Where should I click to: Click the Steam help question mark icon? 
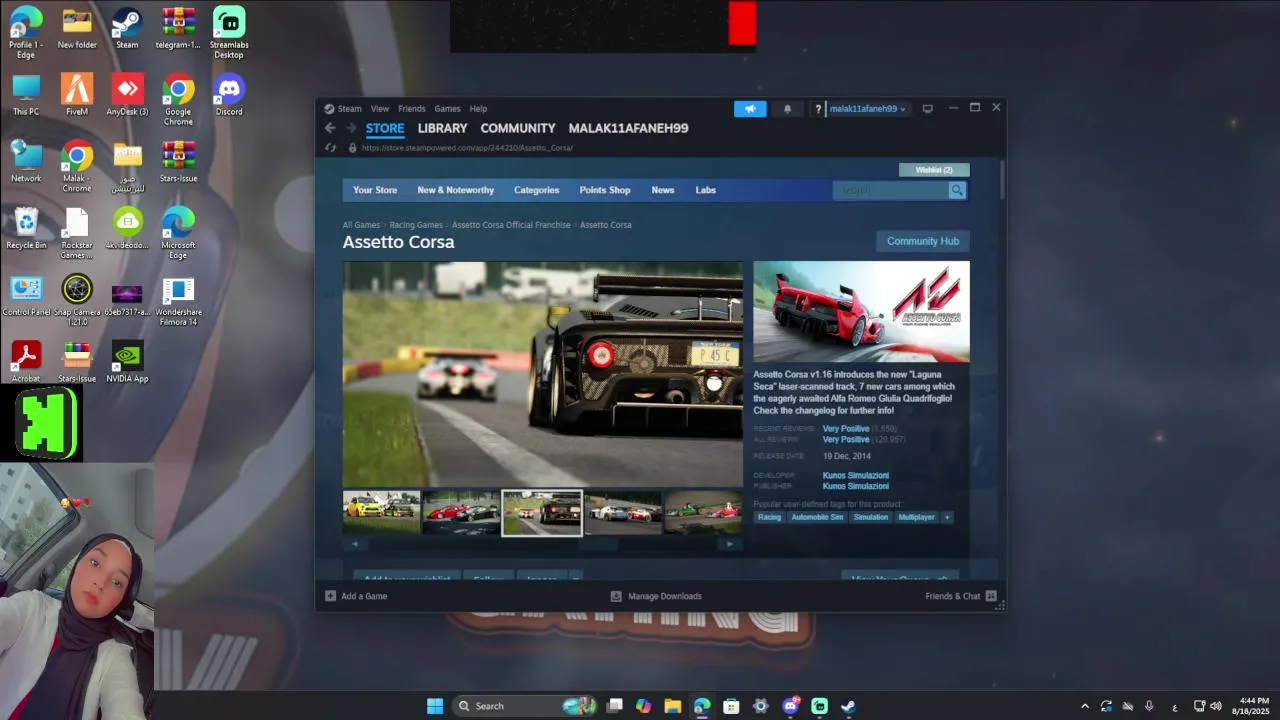tap(818, 109)
